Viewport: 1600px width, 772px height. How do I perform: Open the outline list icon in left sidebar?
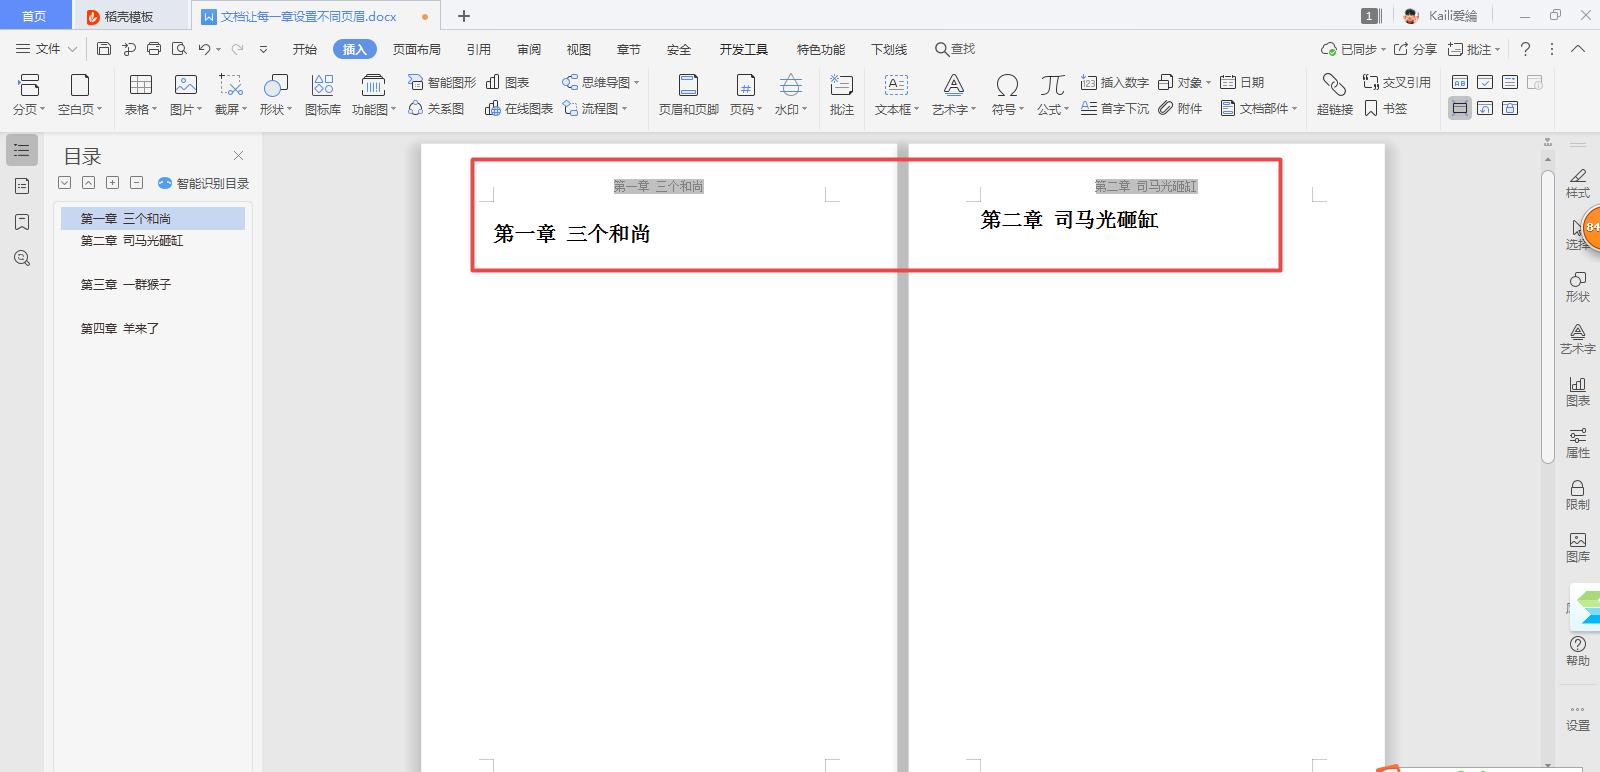22,150
